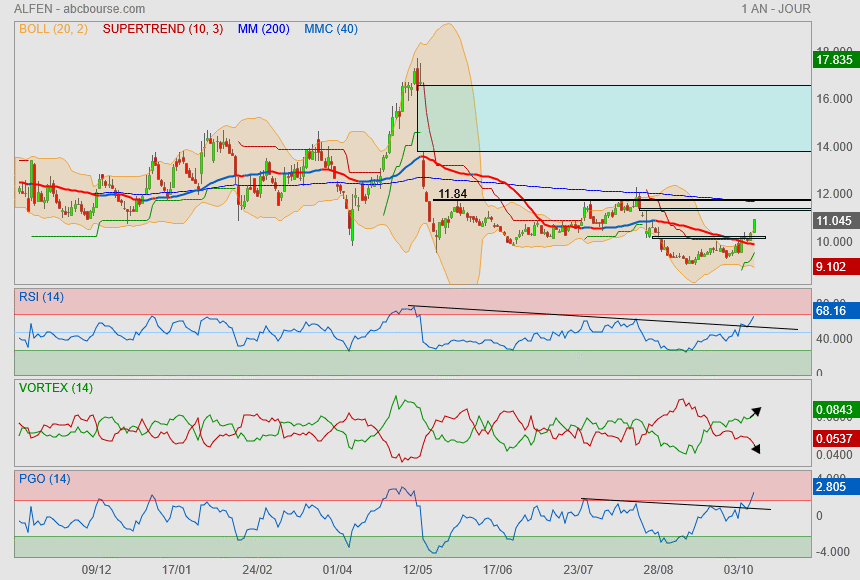Click the 1 AN - JOUR period label
This screenshot has height=580, width=860.
click(x=776, y=9)
